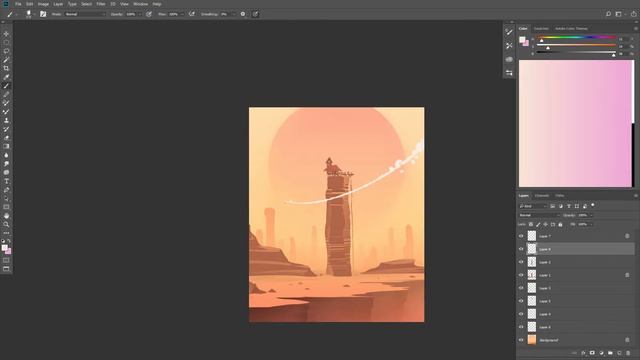Viewport: 640px width, 360px height.
Task: Open workspace switcher icon top right
Action: pyautogui.click(x=619, y=14)
